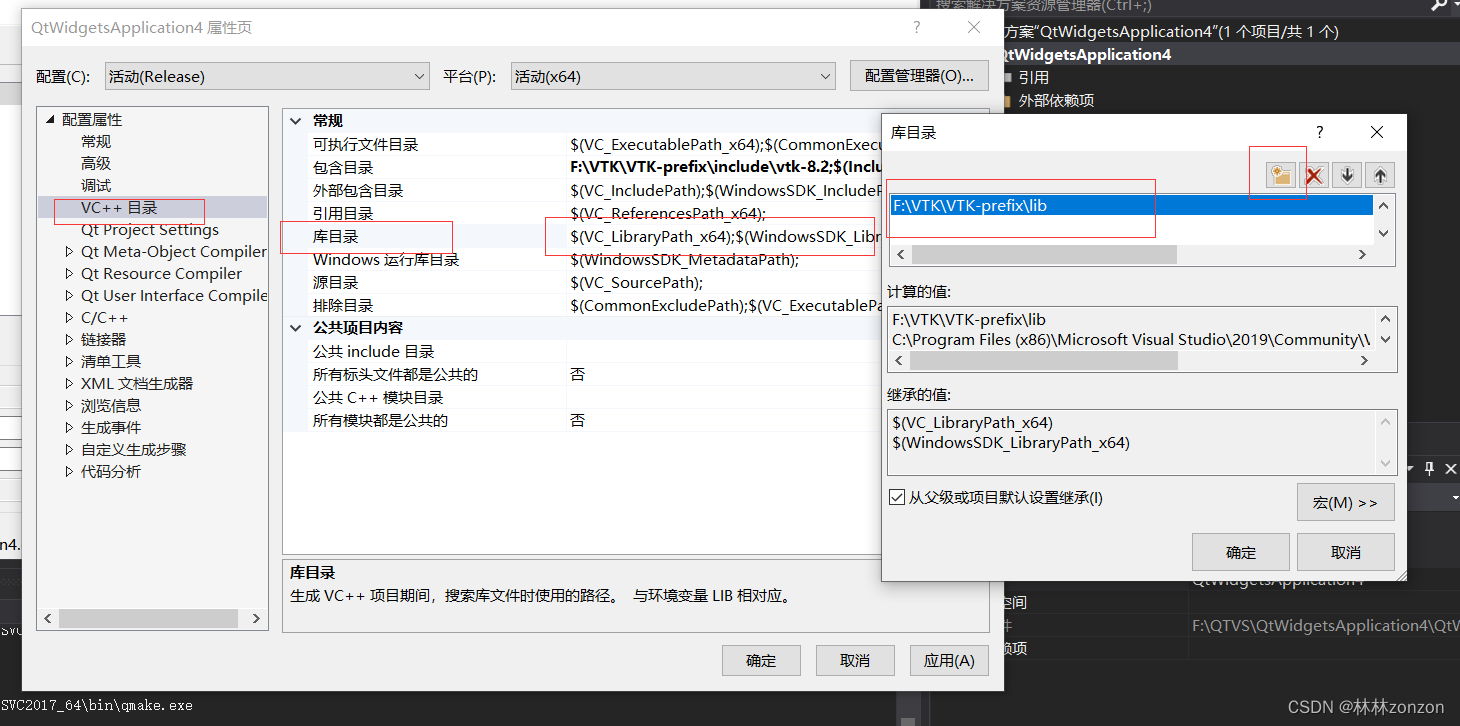Screen dimensions: 1460x726
Task: Open 配置管理器 from the top right button
Action: pyautogui.click(x=918, y=75)
